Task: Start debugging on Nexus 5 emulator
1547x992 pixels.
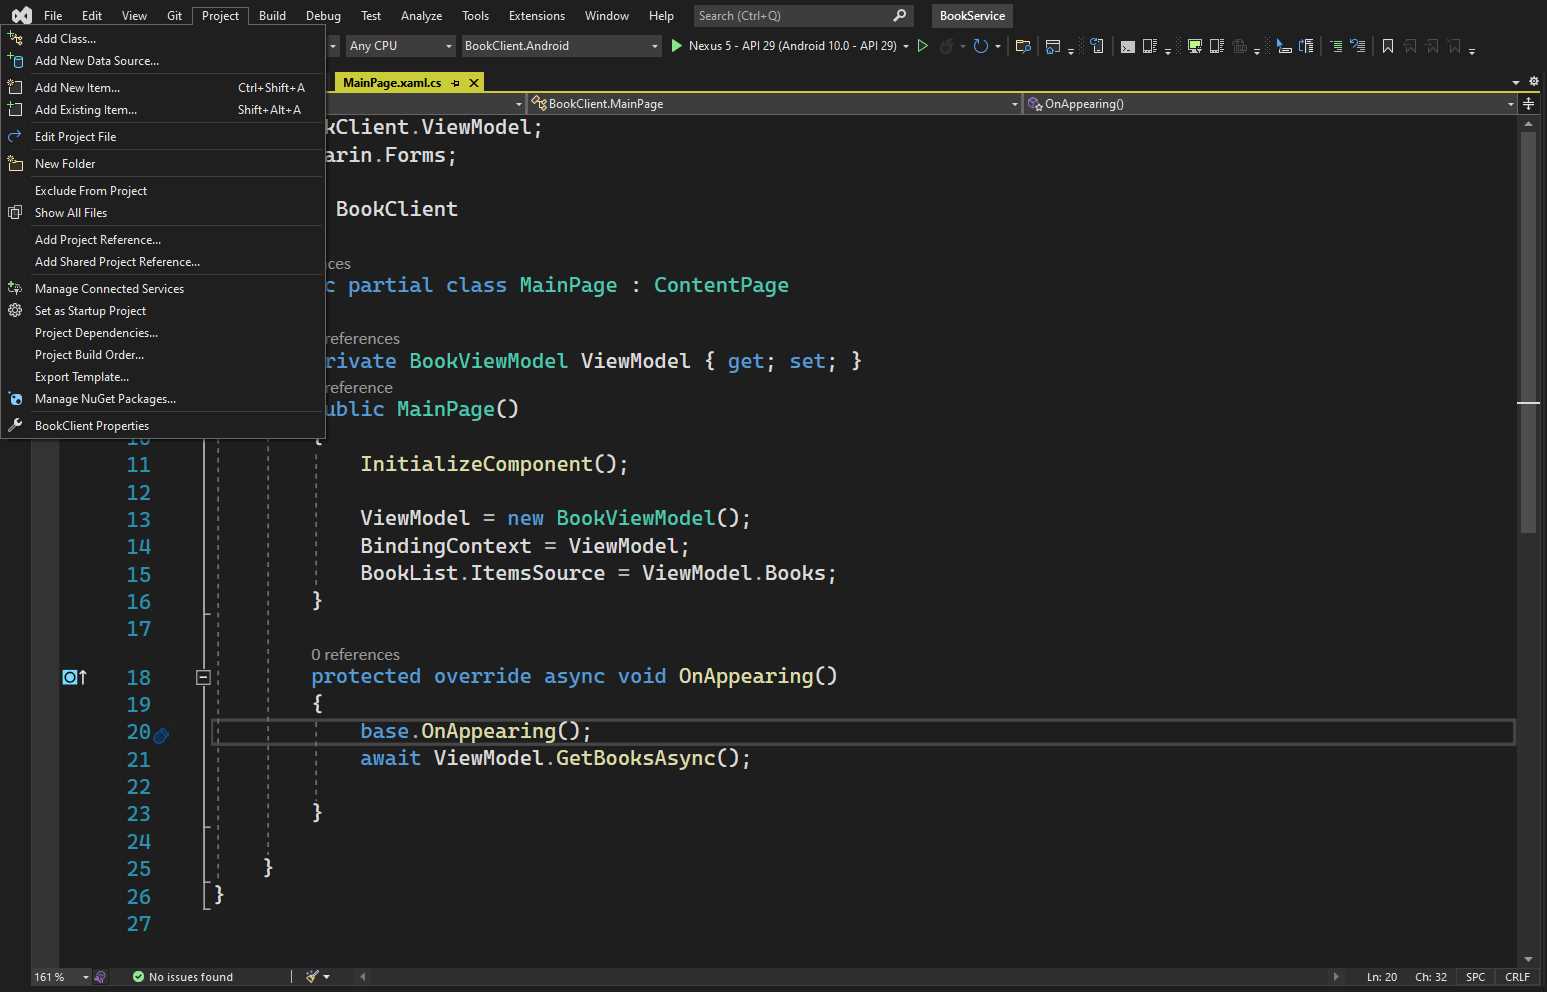Action: click(677, 46)
